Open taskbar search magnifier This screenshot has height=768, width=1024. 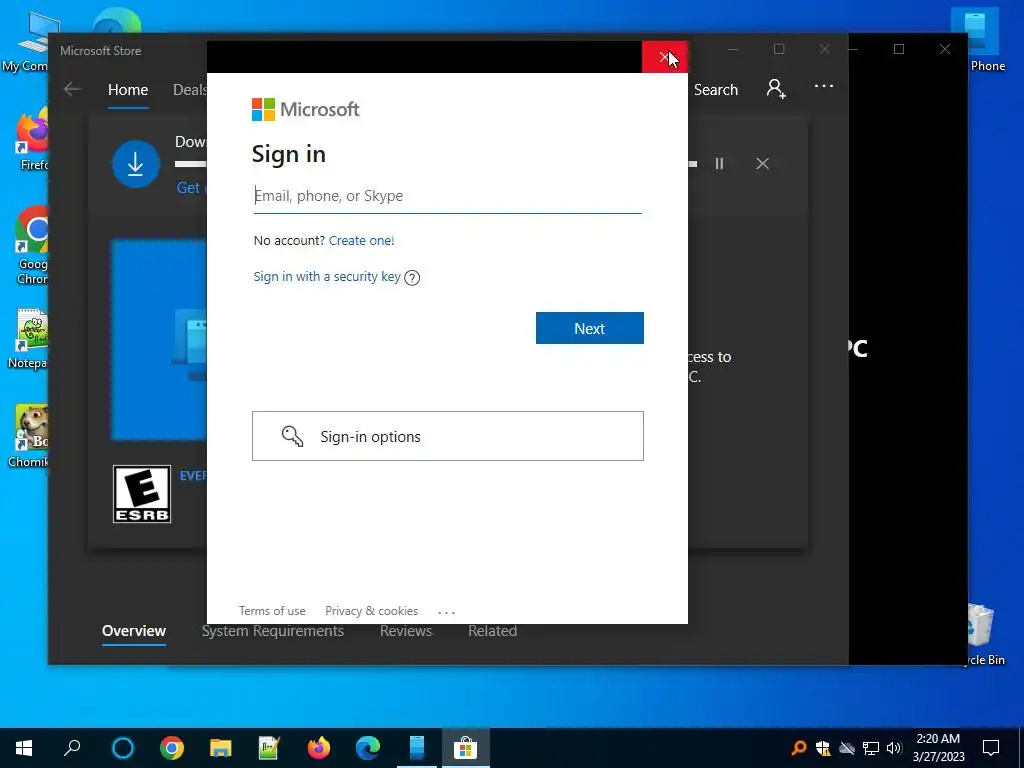(72, 748)
